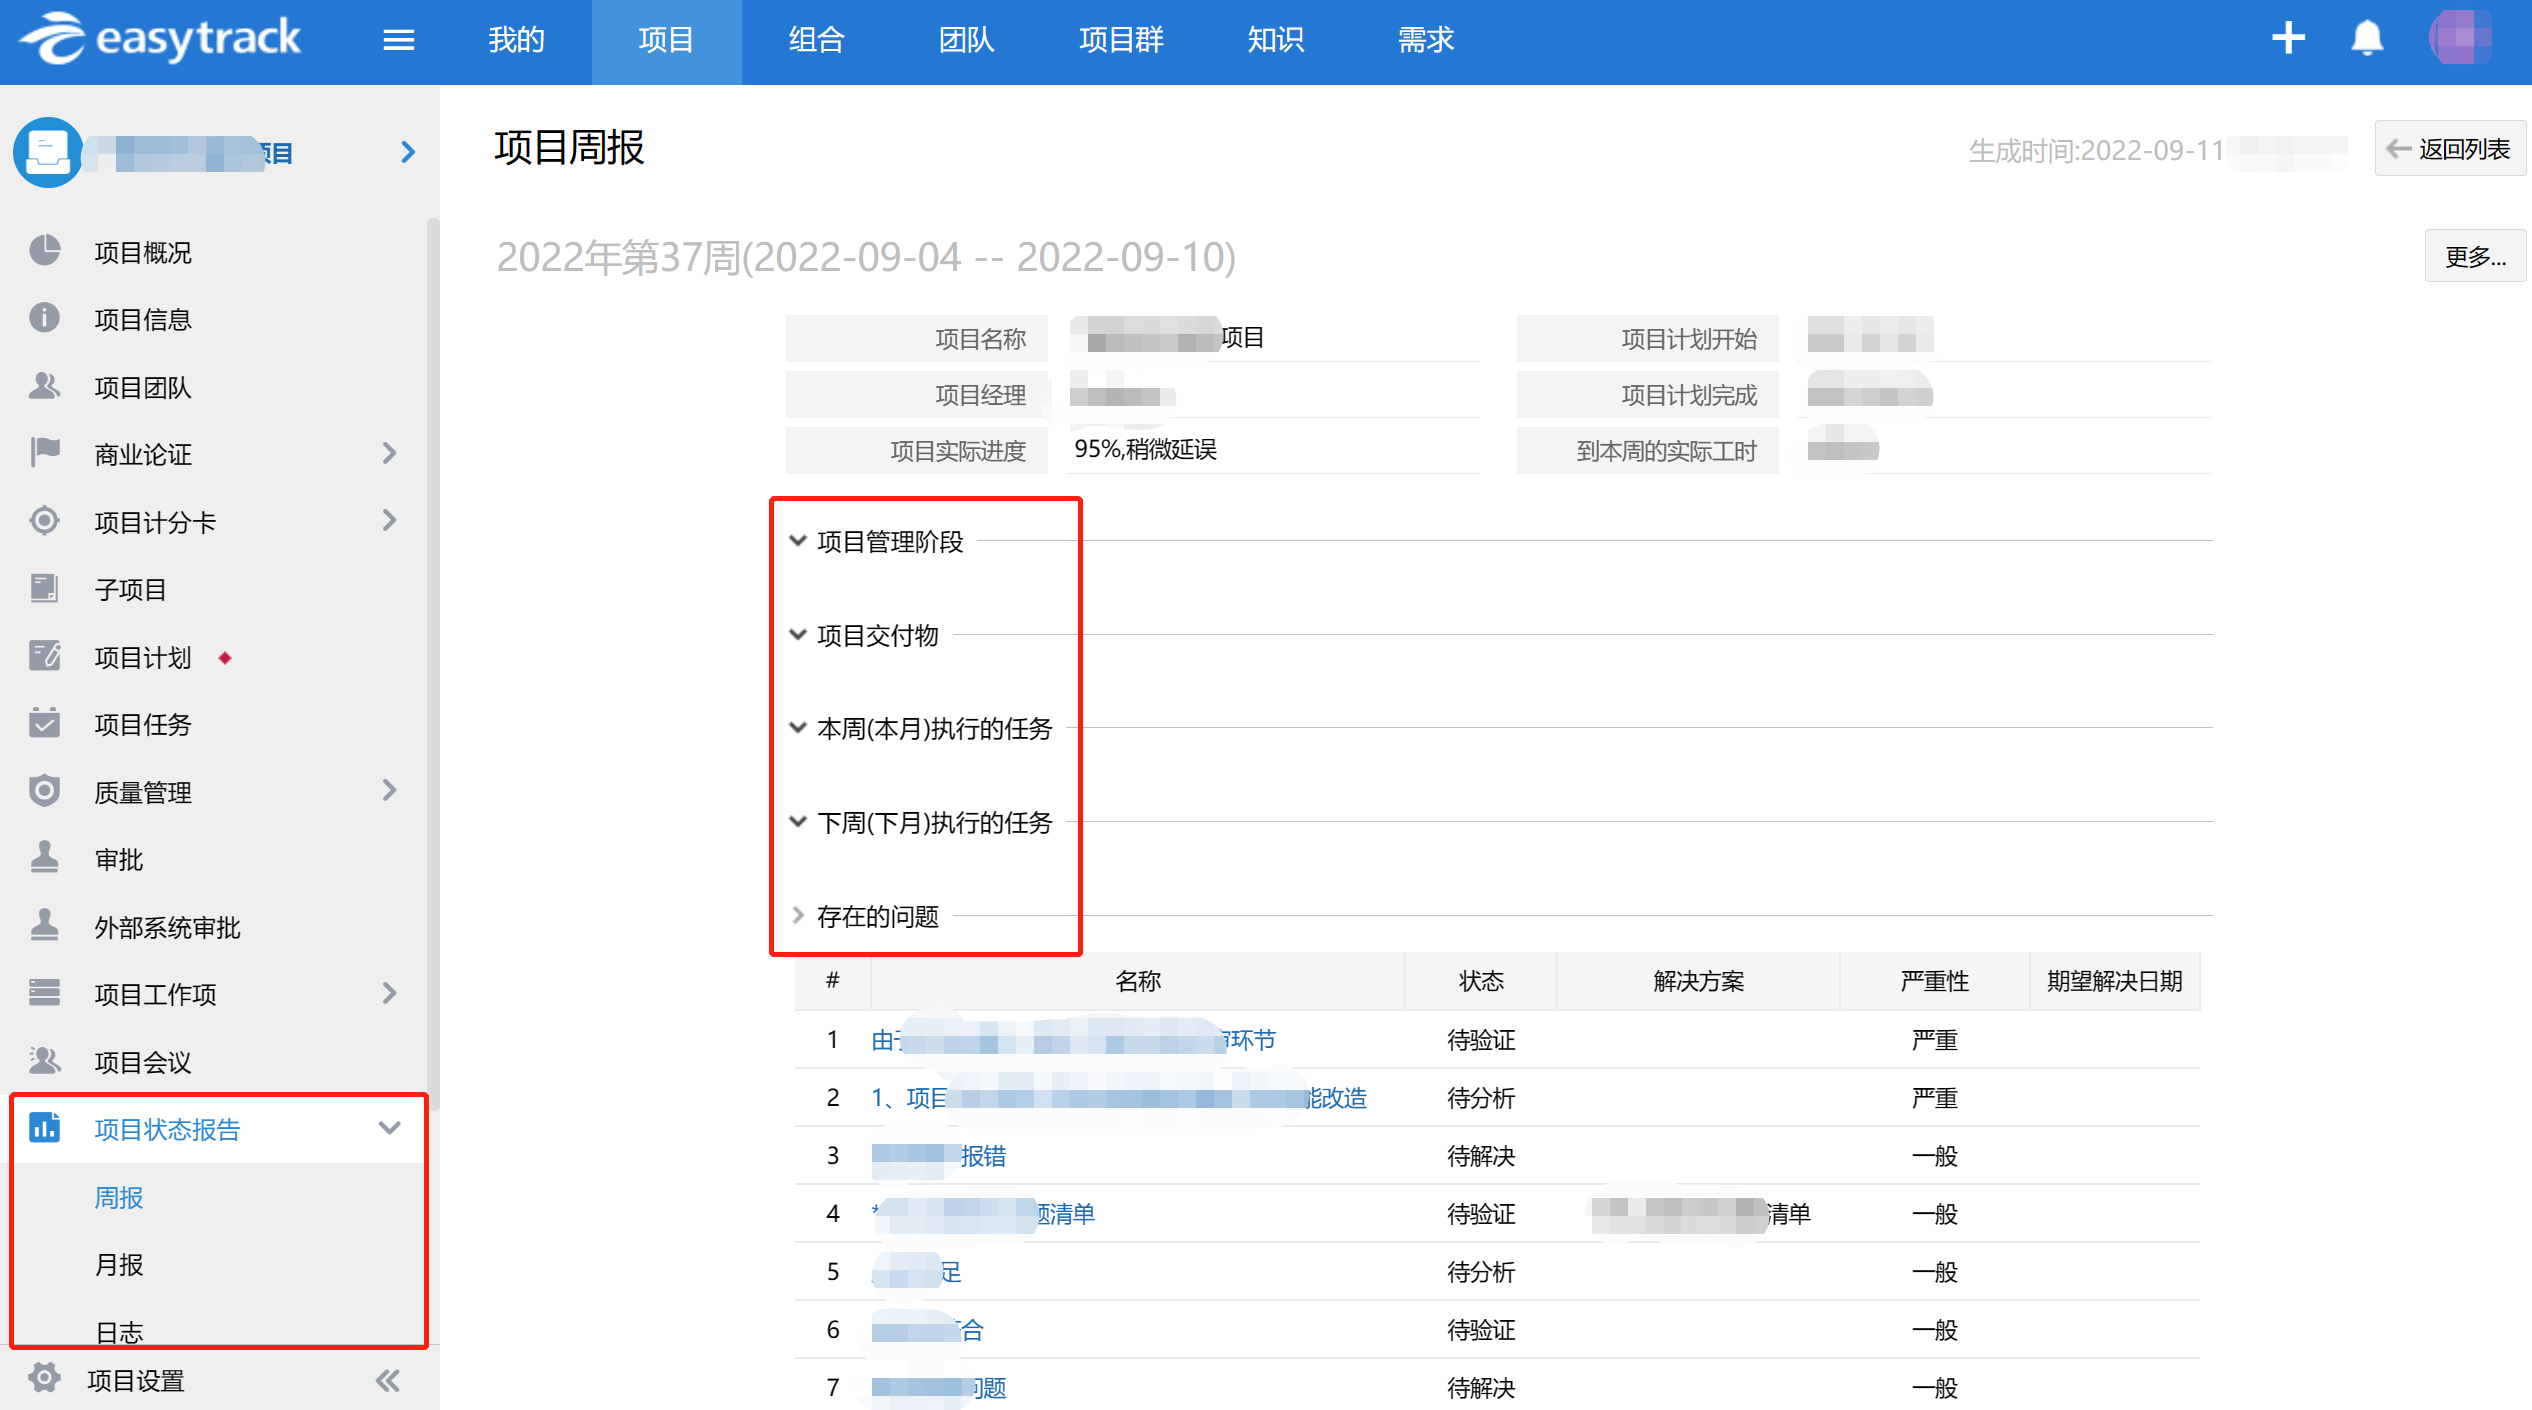Open the notification bell
2532x1410 pixels.
coord(2366,39)
